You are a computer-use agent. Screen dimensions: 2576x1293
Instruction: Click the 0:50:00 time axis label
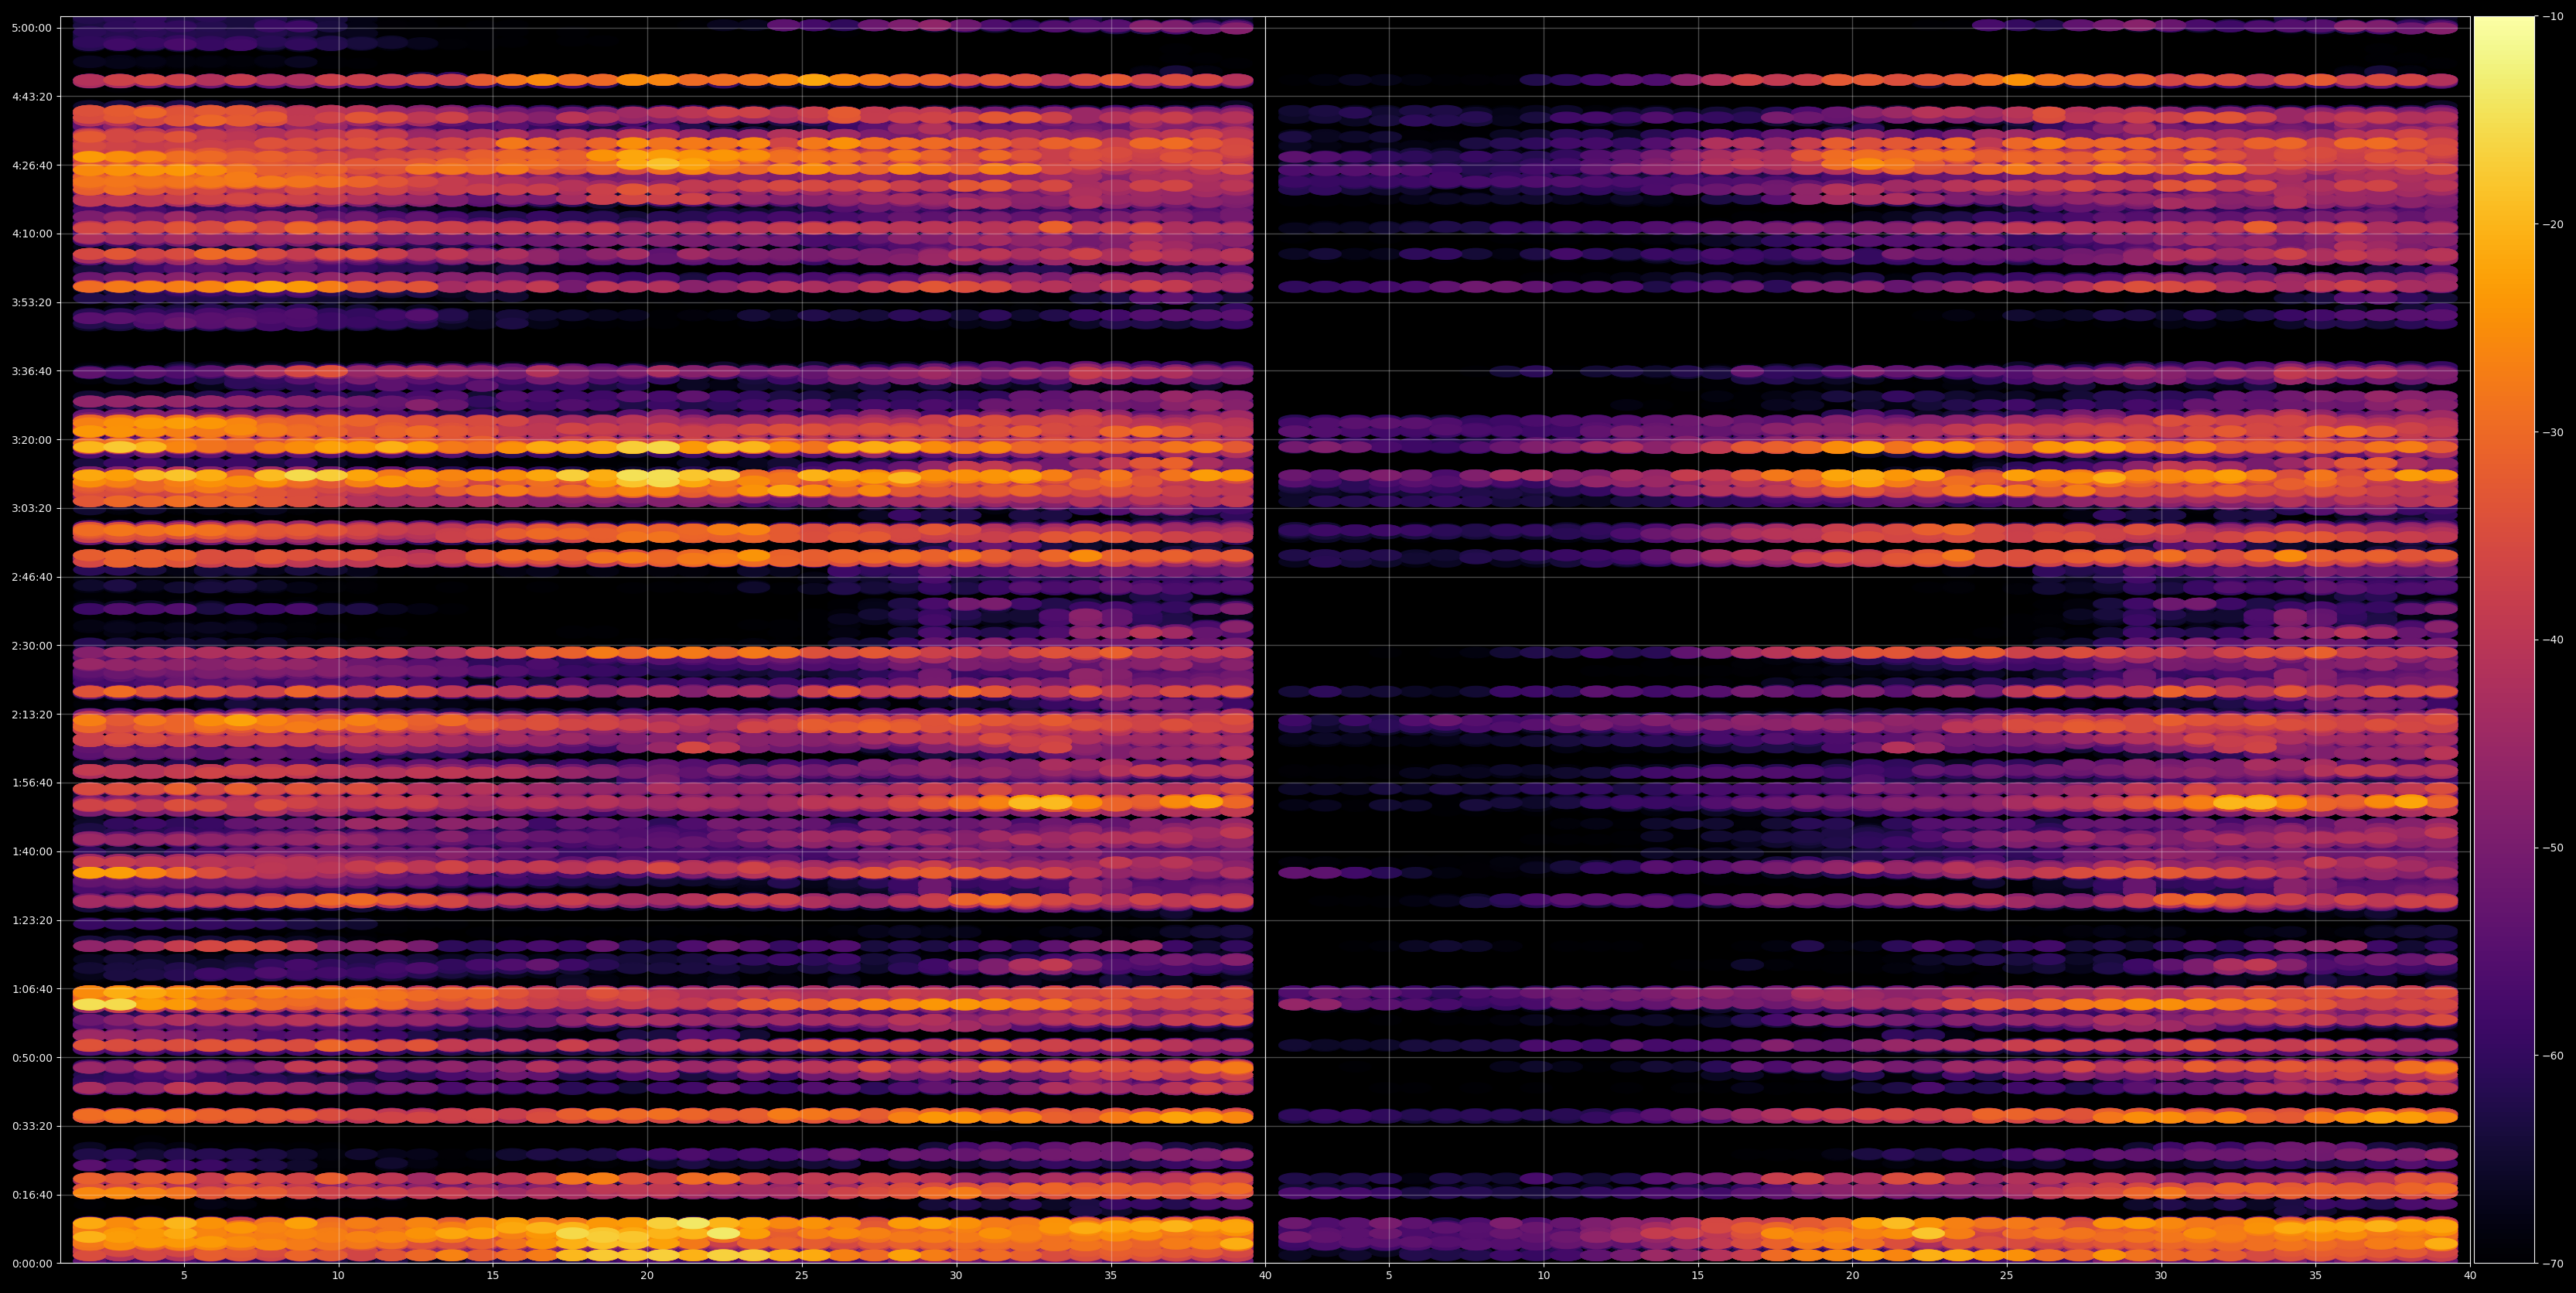click(x=31, y=1058)
